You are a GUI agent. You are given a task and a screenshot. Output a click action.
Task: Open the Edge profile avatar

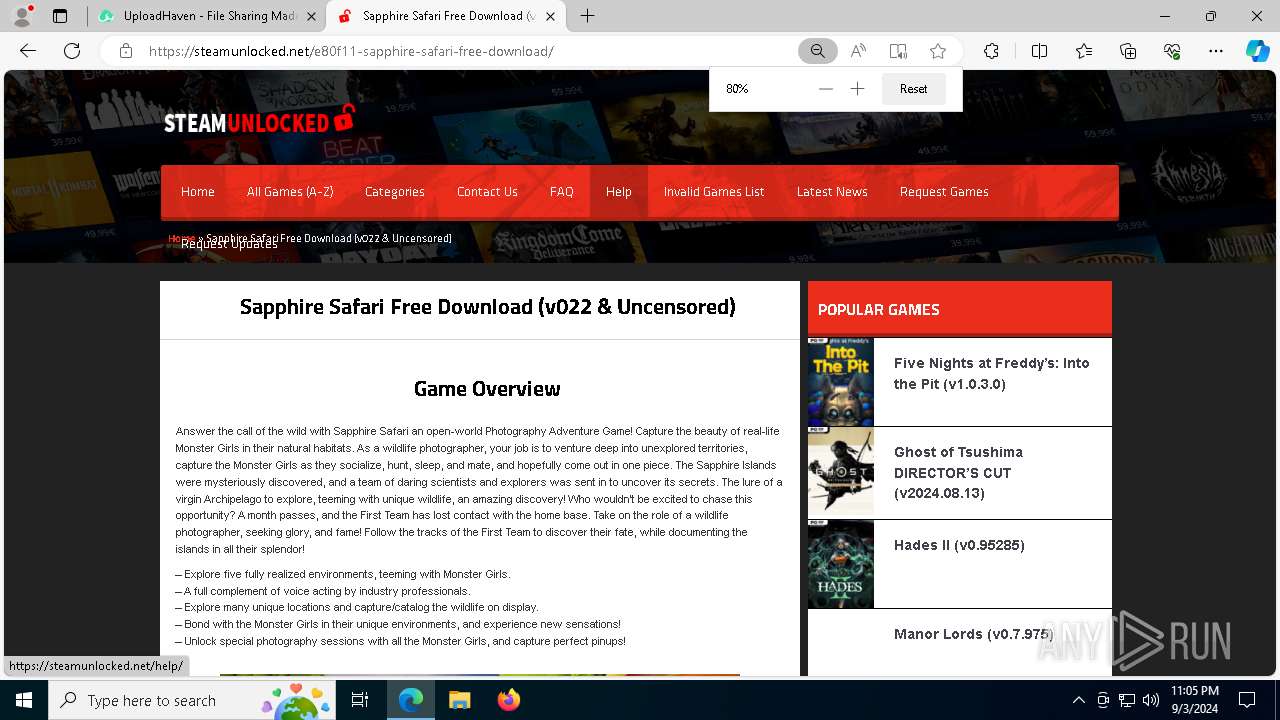pyautogui.click(x=22, y=16)
